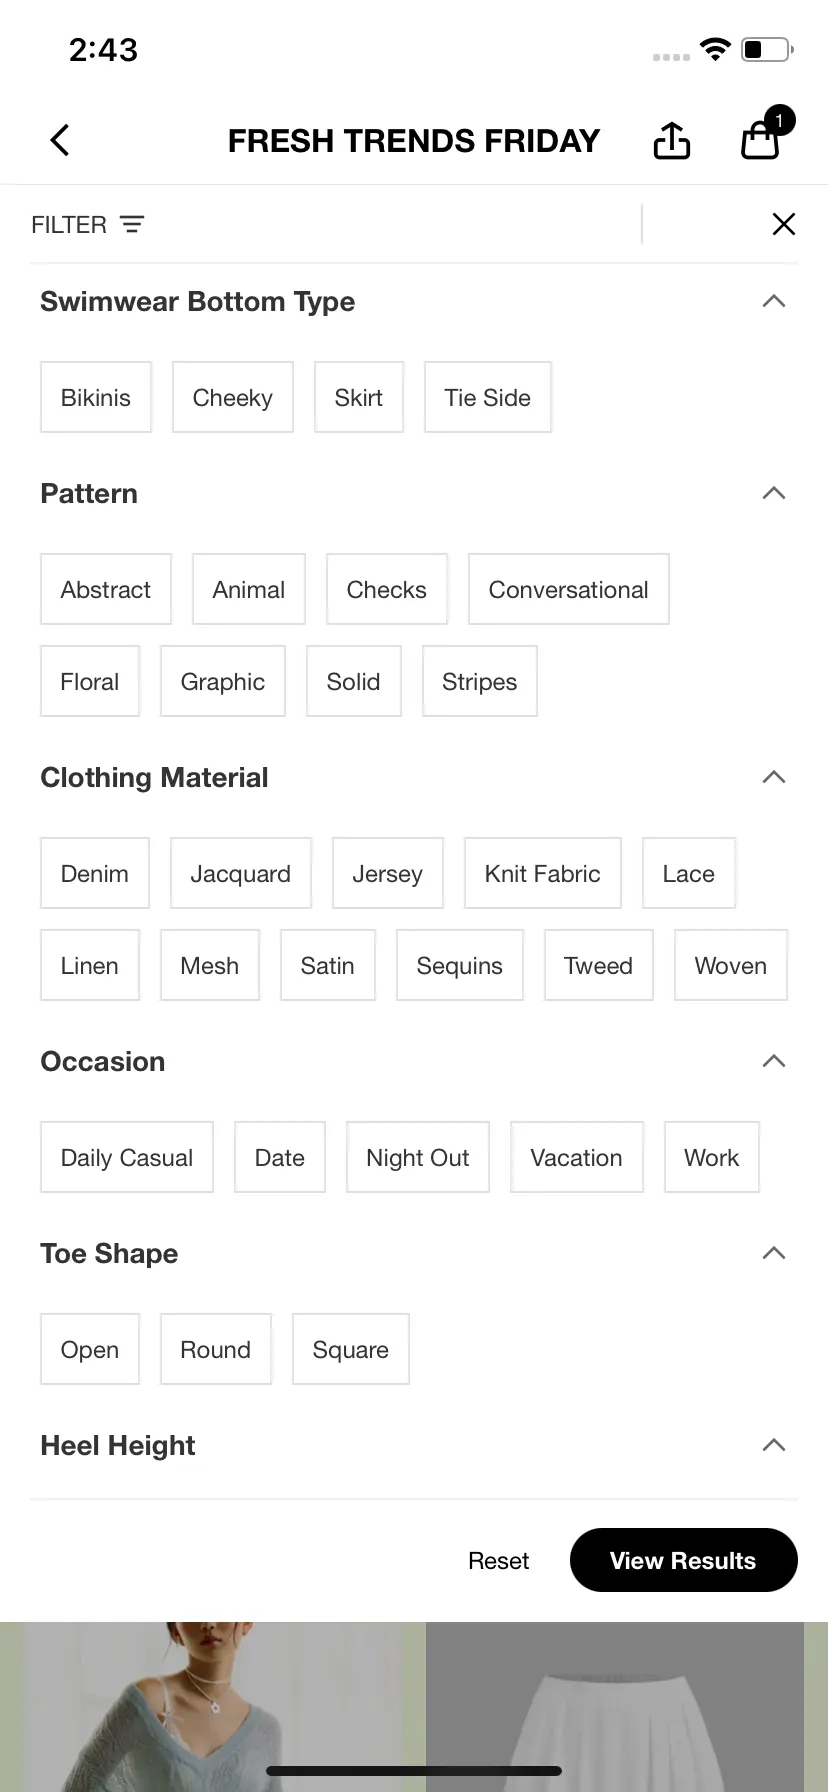The image size is (828, 1792).
Task: Open the share icon
Action: pyautogui.click(x=672, y=140)
